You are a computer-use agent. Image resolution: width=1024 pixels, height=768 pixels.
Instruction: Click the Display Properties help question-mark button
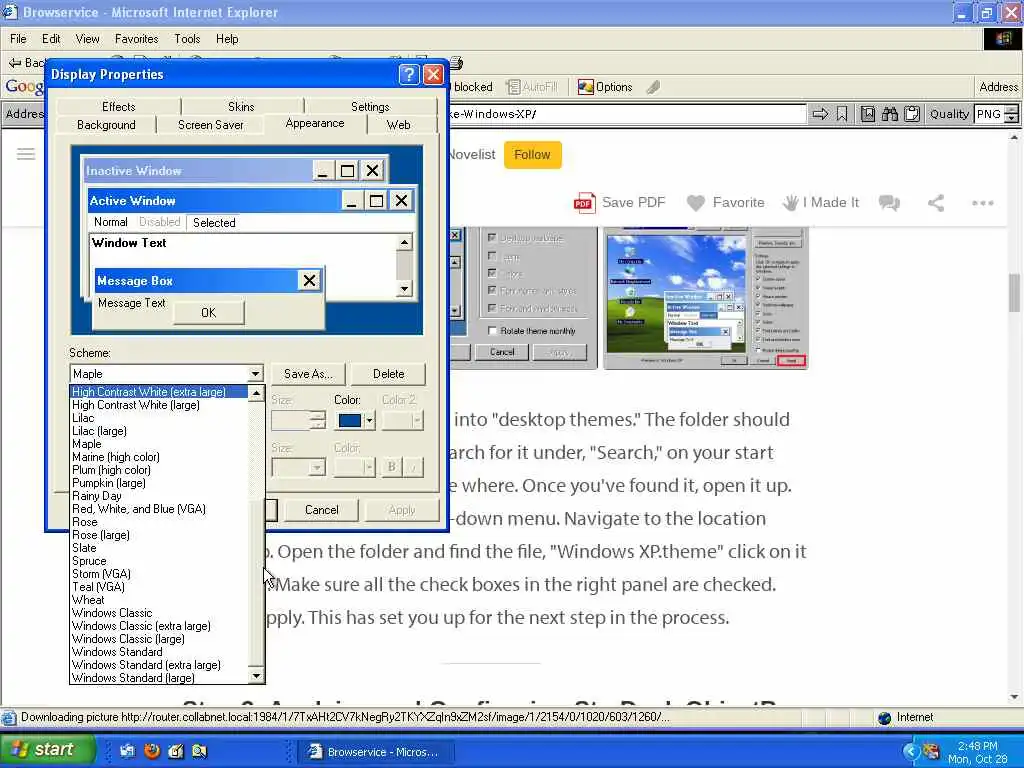coord(409,74)
